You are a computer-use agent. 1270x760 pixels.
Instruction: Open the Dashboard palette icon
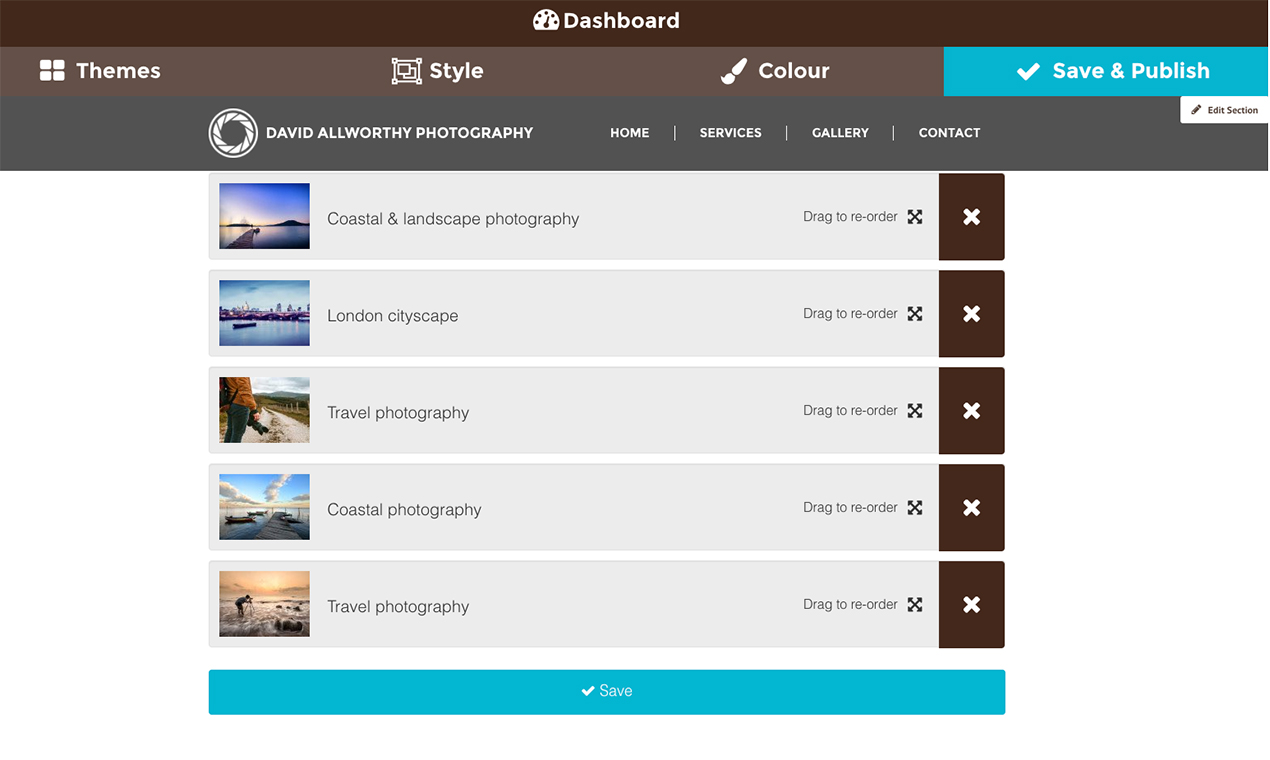tap(546, 20)
